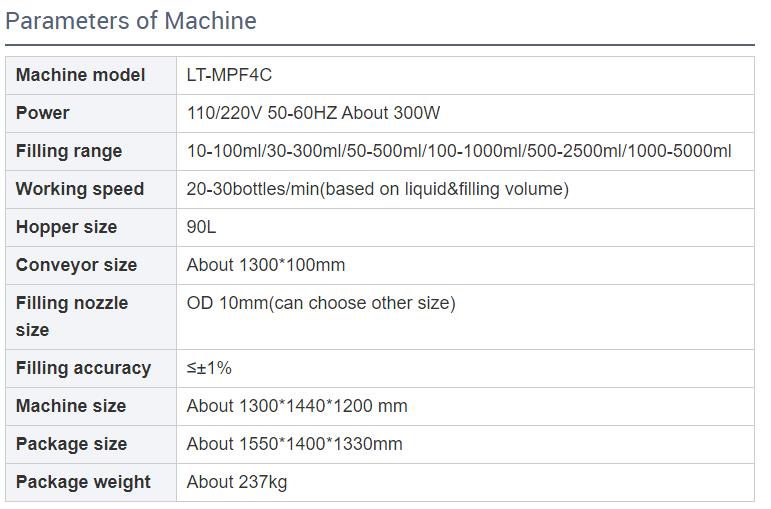The width and height of the screenshot is (771, 509).
Task: Click the Filling range label
Action: 69,151
